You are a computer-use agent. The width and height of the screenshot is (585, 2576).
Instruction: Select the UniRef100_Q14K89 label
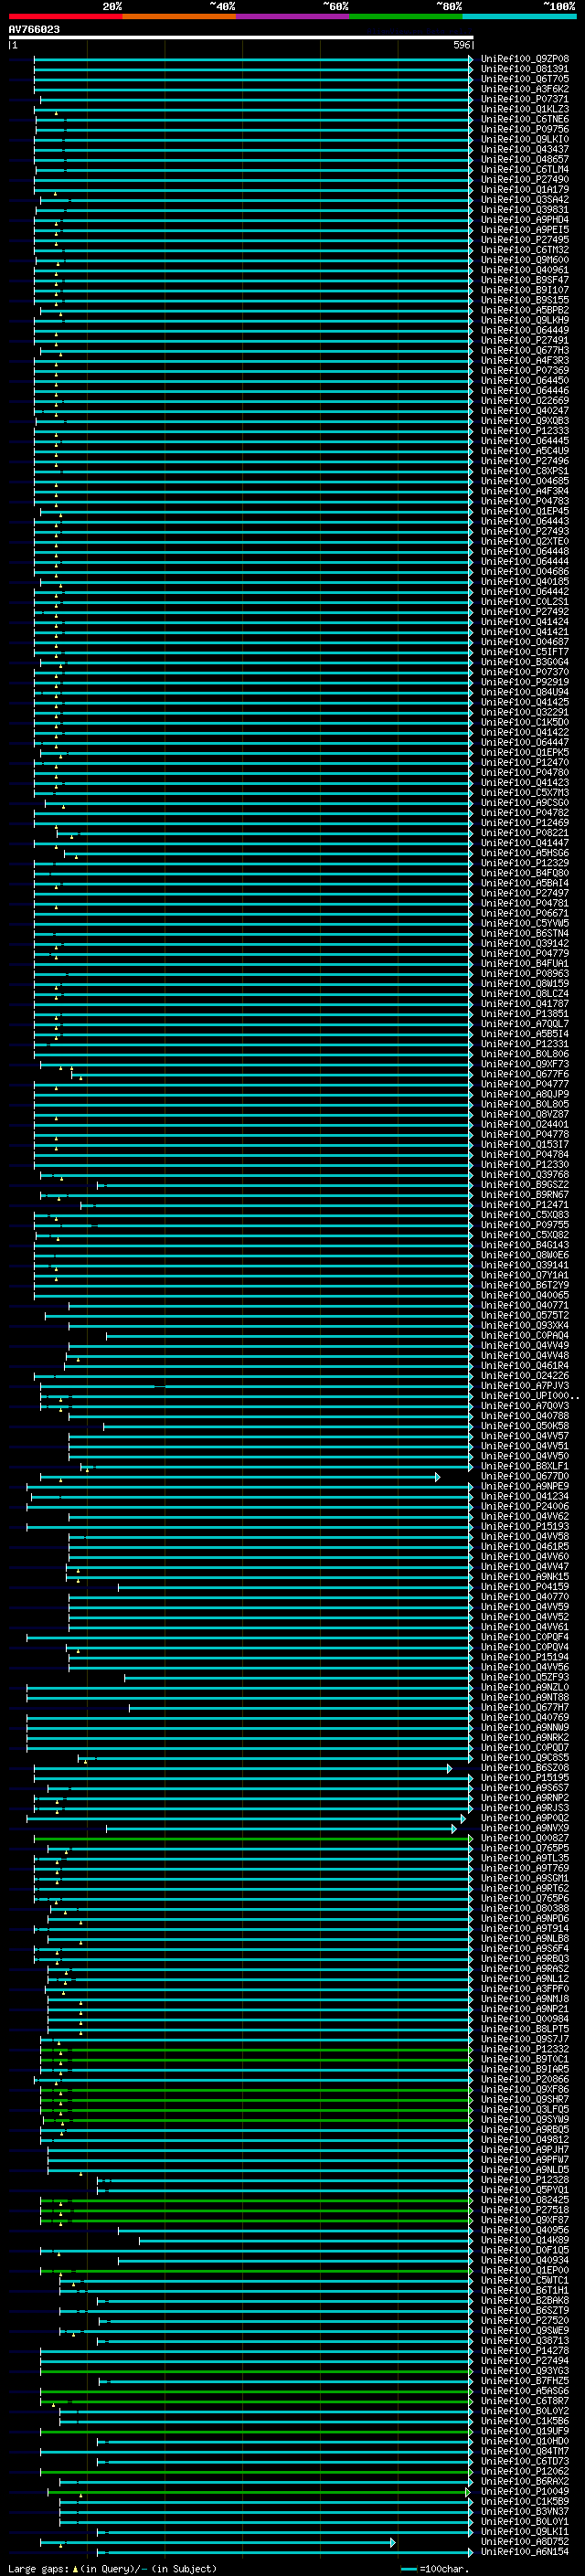[525, 2240]
